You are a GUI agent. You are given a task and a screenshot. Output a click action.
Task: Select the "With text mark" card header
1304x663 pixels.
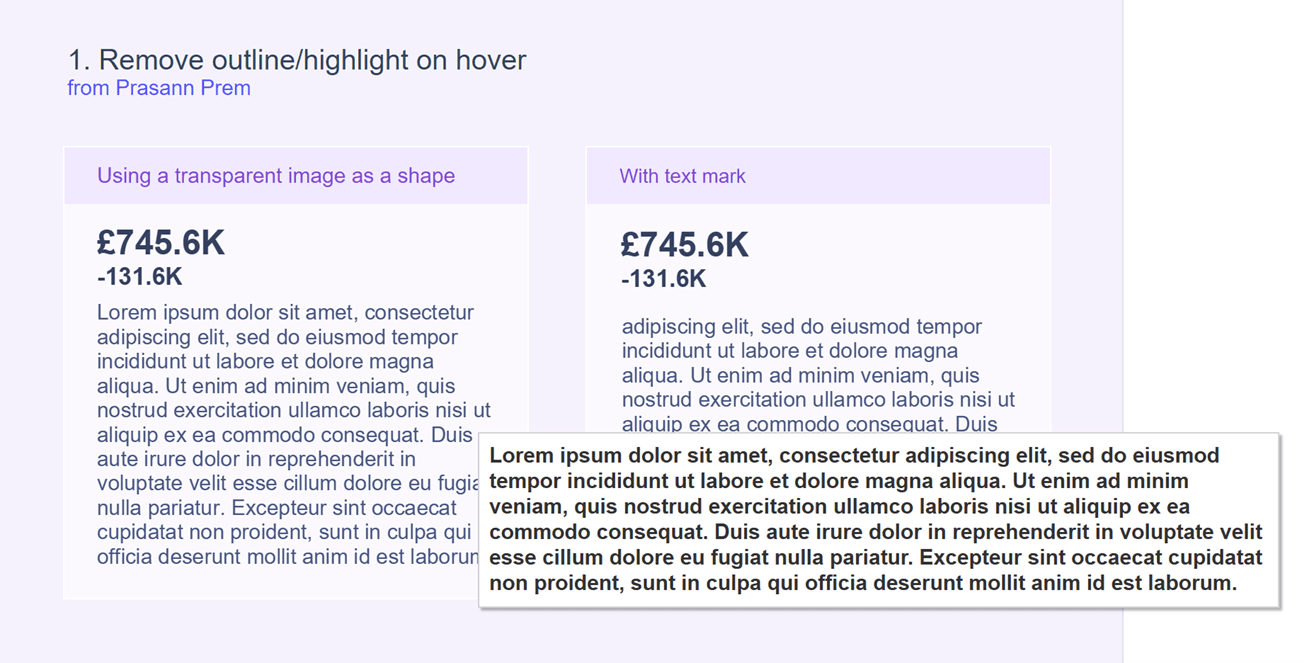[x=682, y=176]
